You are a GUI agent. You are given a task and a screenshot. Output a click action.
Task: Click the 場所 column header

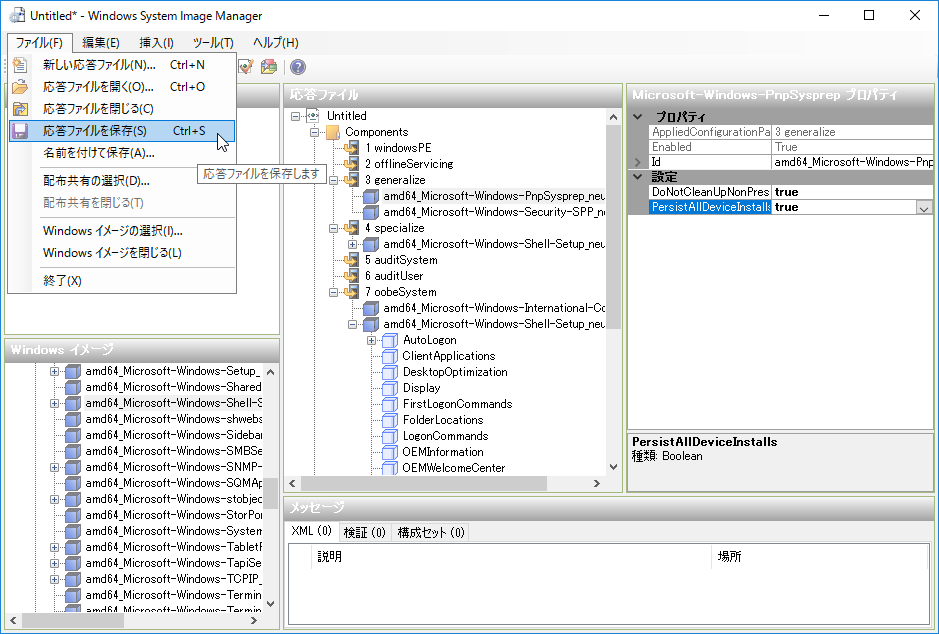(819, 557)
